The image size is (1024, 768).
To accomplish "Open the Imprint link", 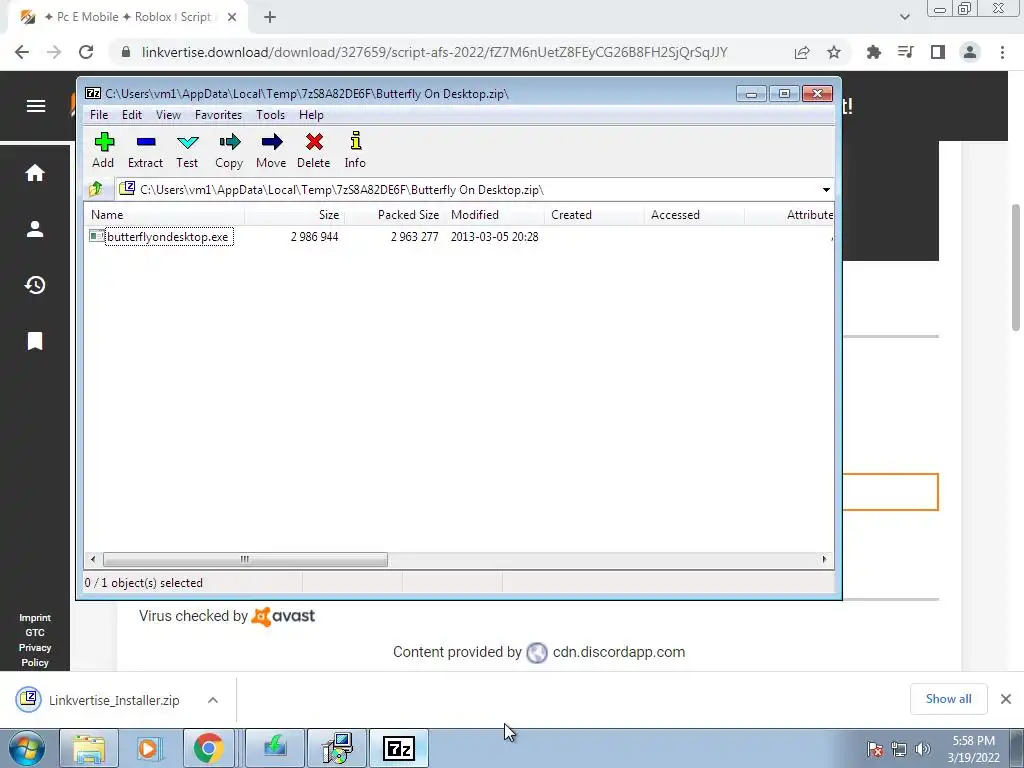I will 35,618.
